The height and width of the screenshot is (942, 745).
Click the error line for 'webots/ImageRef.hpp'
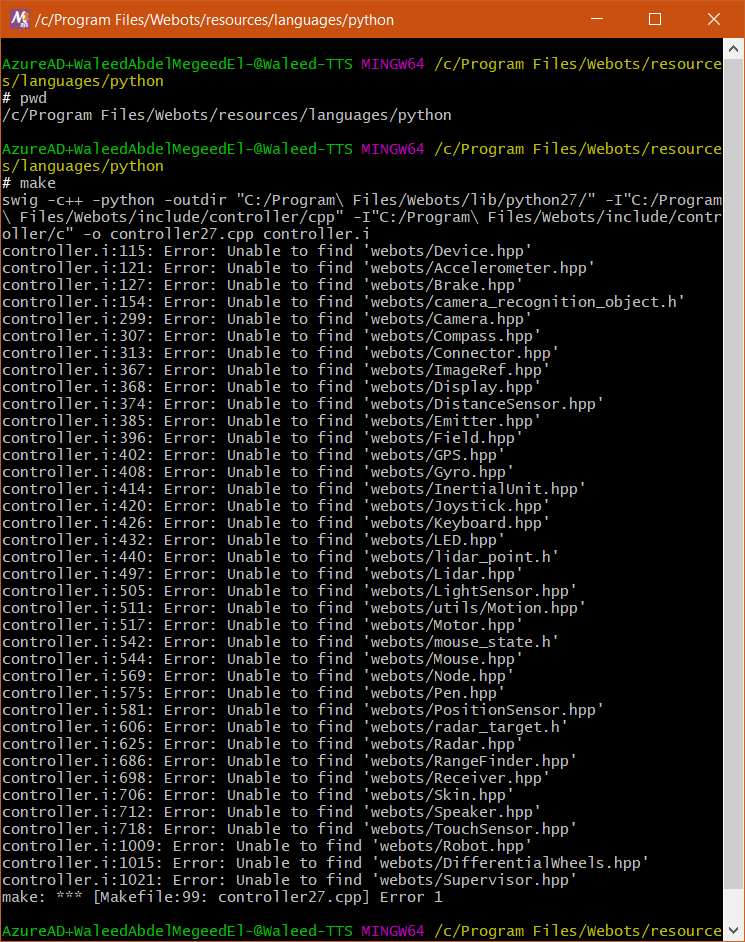pos(276,369)
